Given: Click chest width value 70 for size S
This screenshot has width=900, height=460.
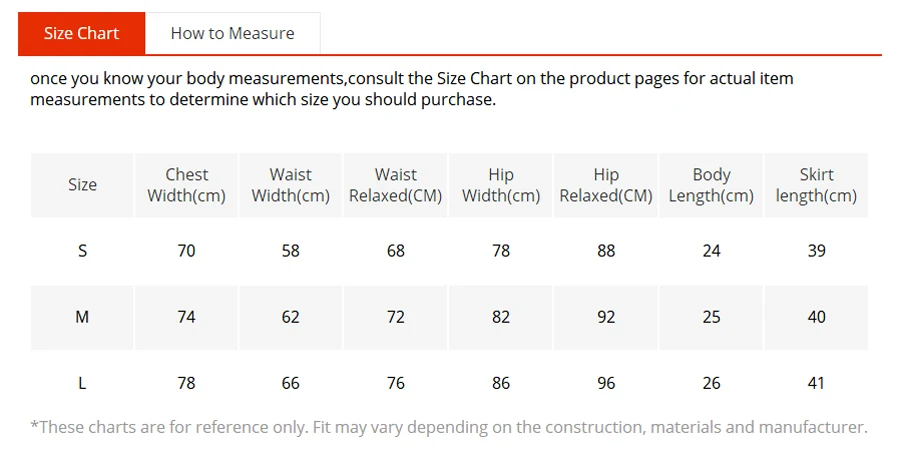Looking at the screenshot, I should pos(187,251).
